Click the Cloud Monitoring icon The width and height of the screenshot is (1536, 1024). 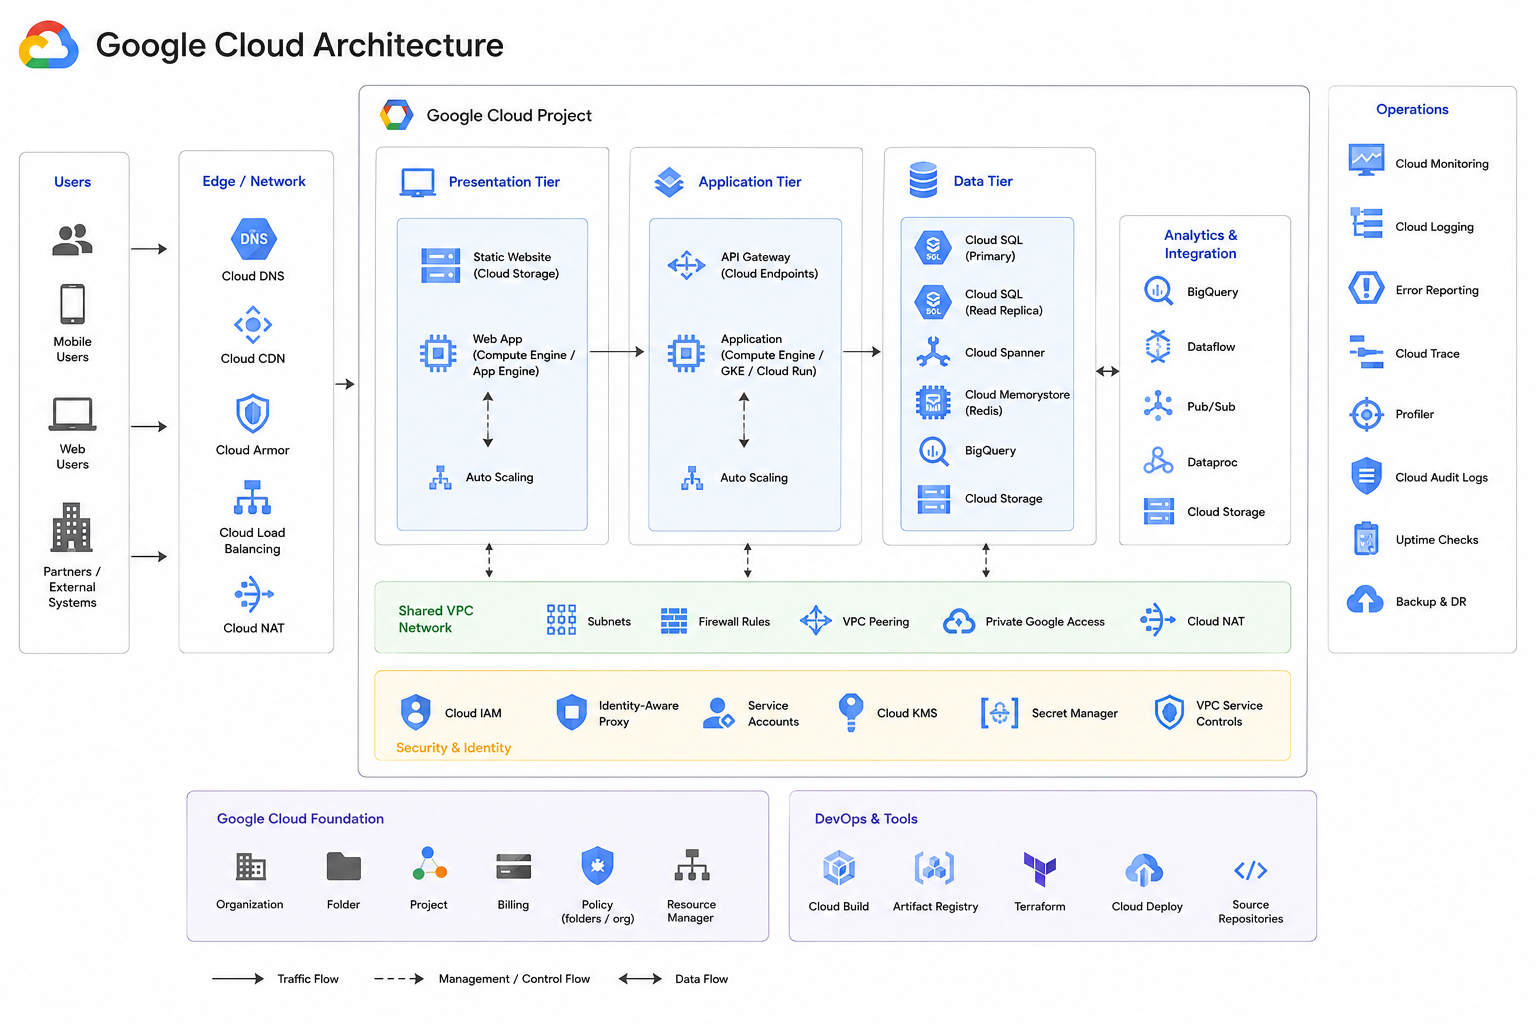[1366, 160]
